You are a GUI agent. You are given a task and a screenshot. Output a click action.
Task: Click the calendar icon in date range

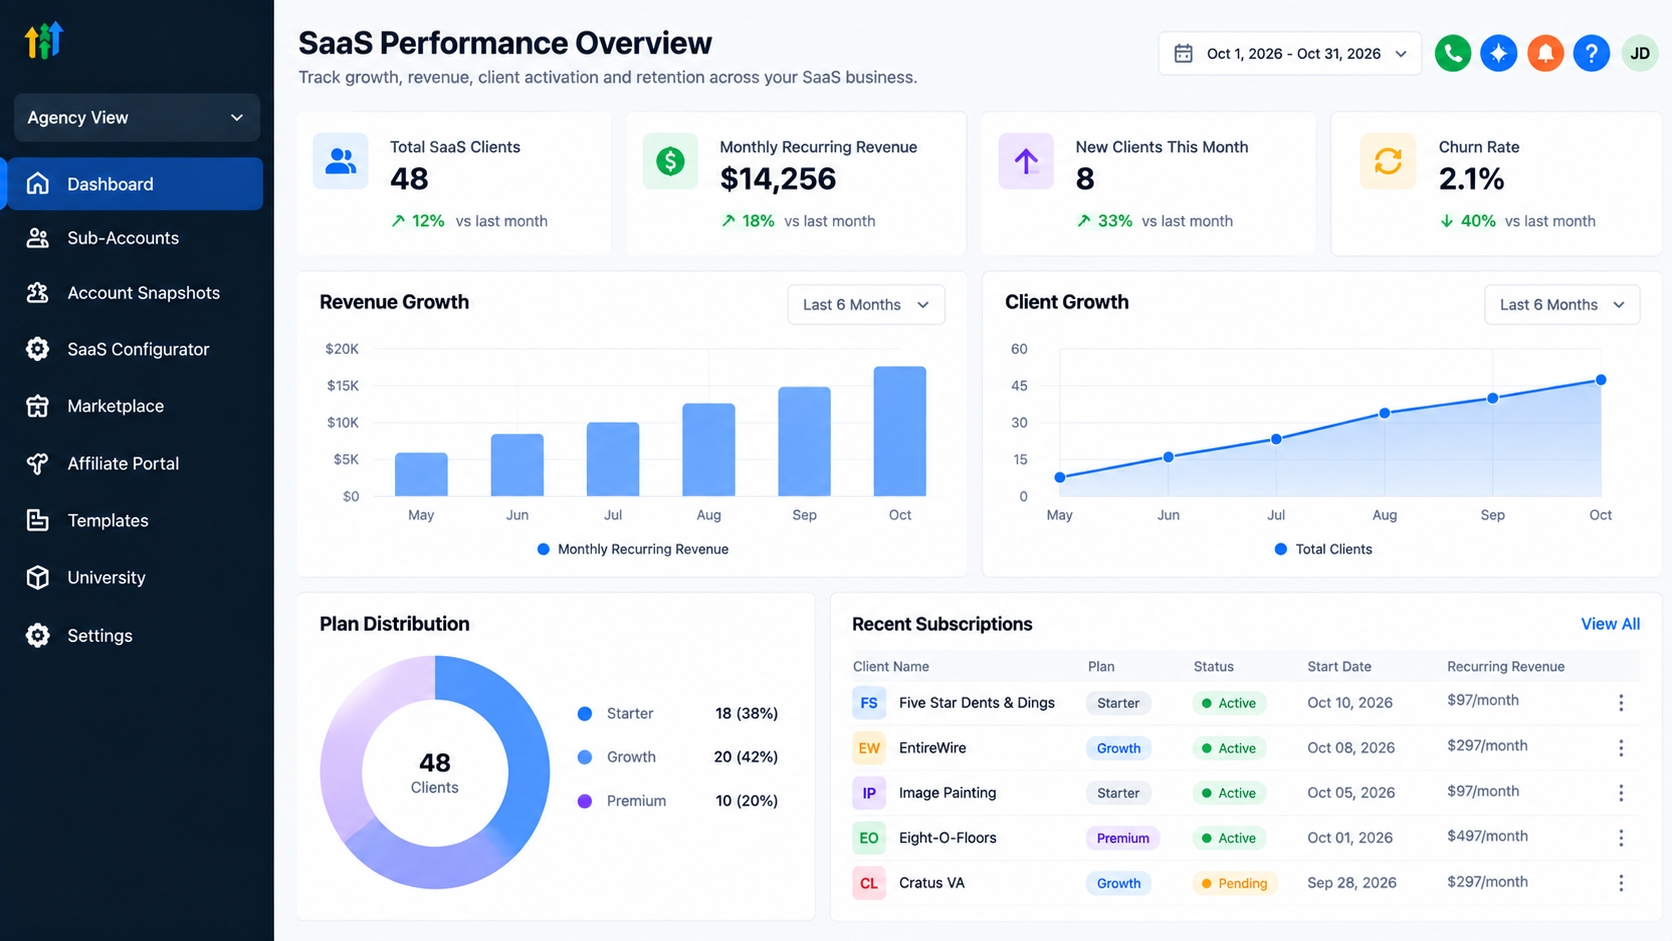tap(1183, 53)
